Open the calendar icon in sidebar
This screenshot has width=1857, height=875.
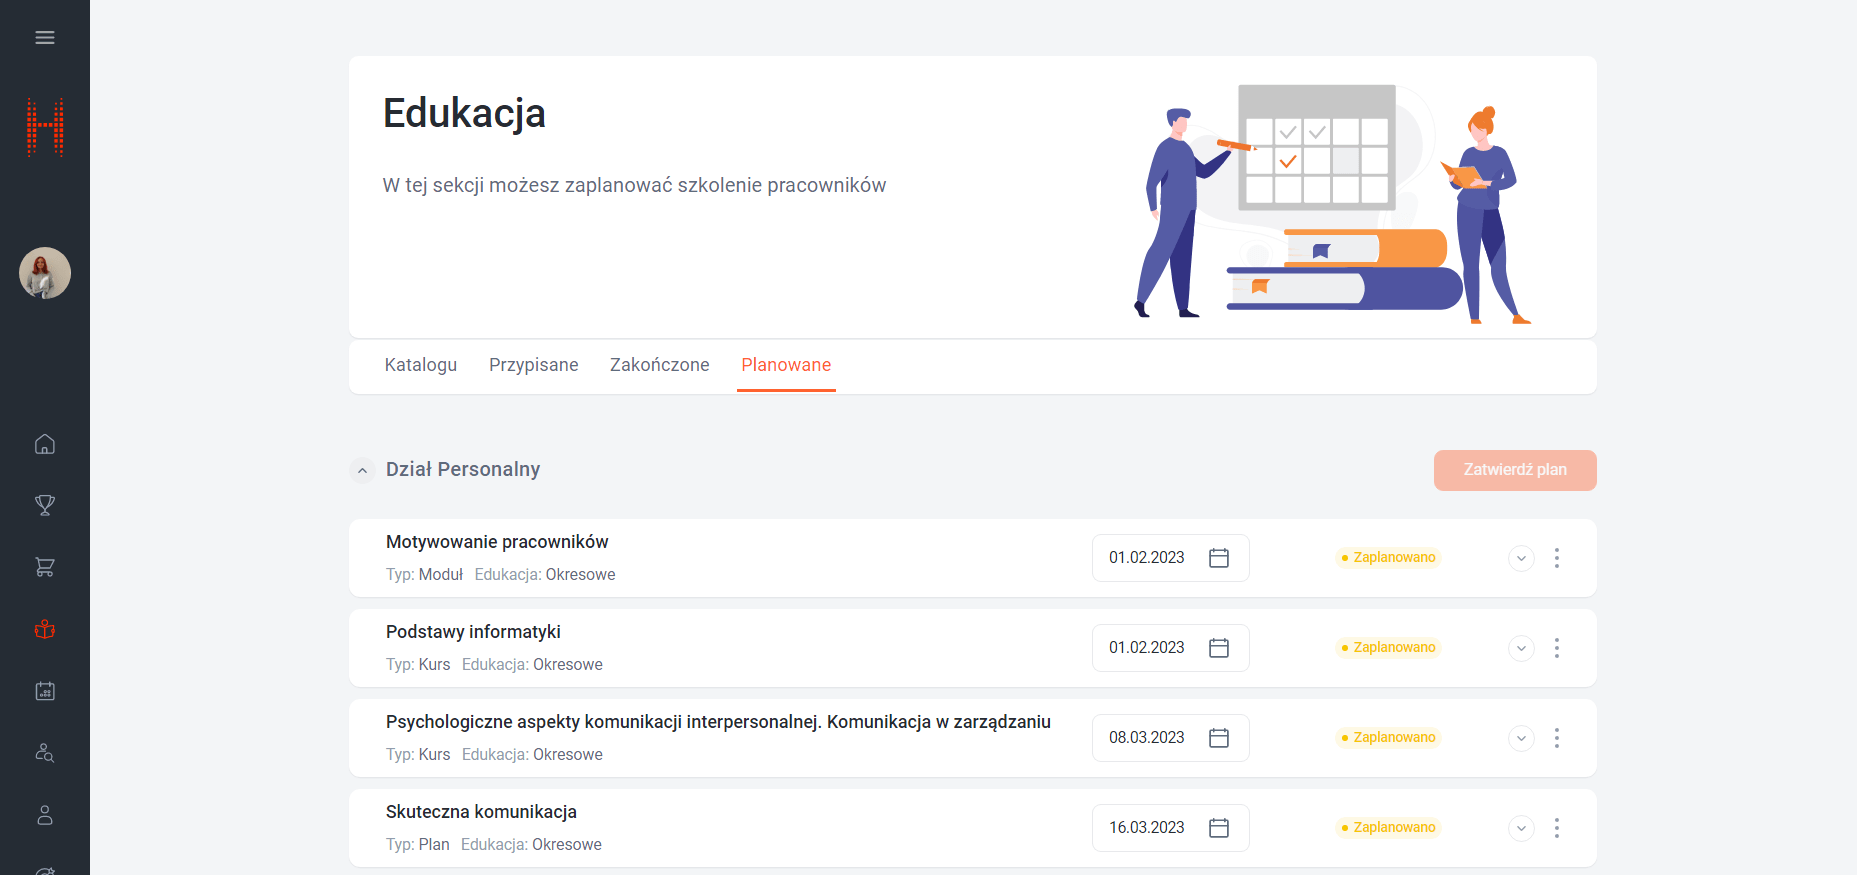pos(45,691)
